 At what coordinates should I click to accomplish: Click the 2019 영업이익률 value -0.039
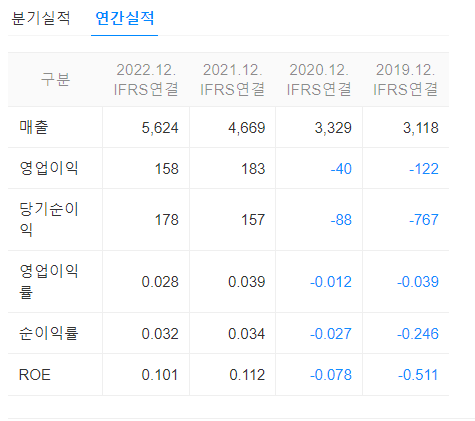(x=418, y=282)
